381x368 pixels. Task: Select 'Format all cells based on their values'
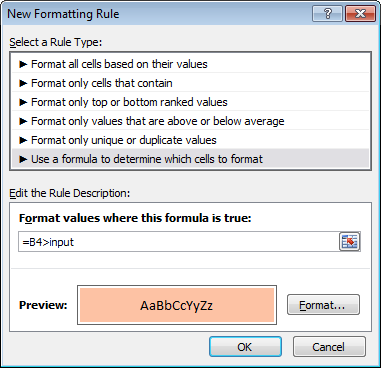191,64
